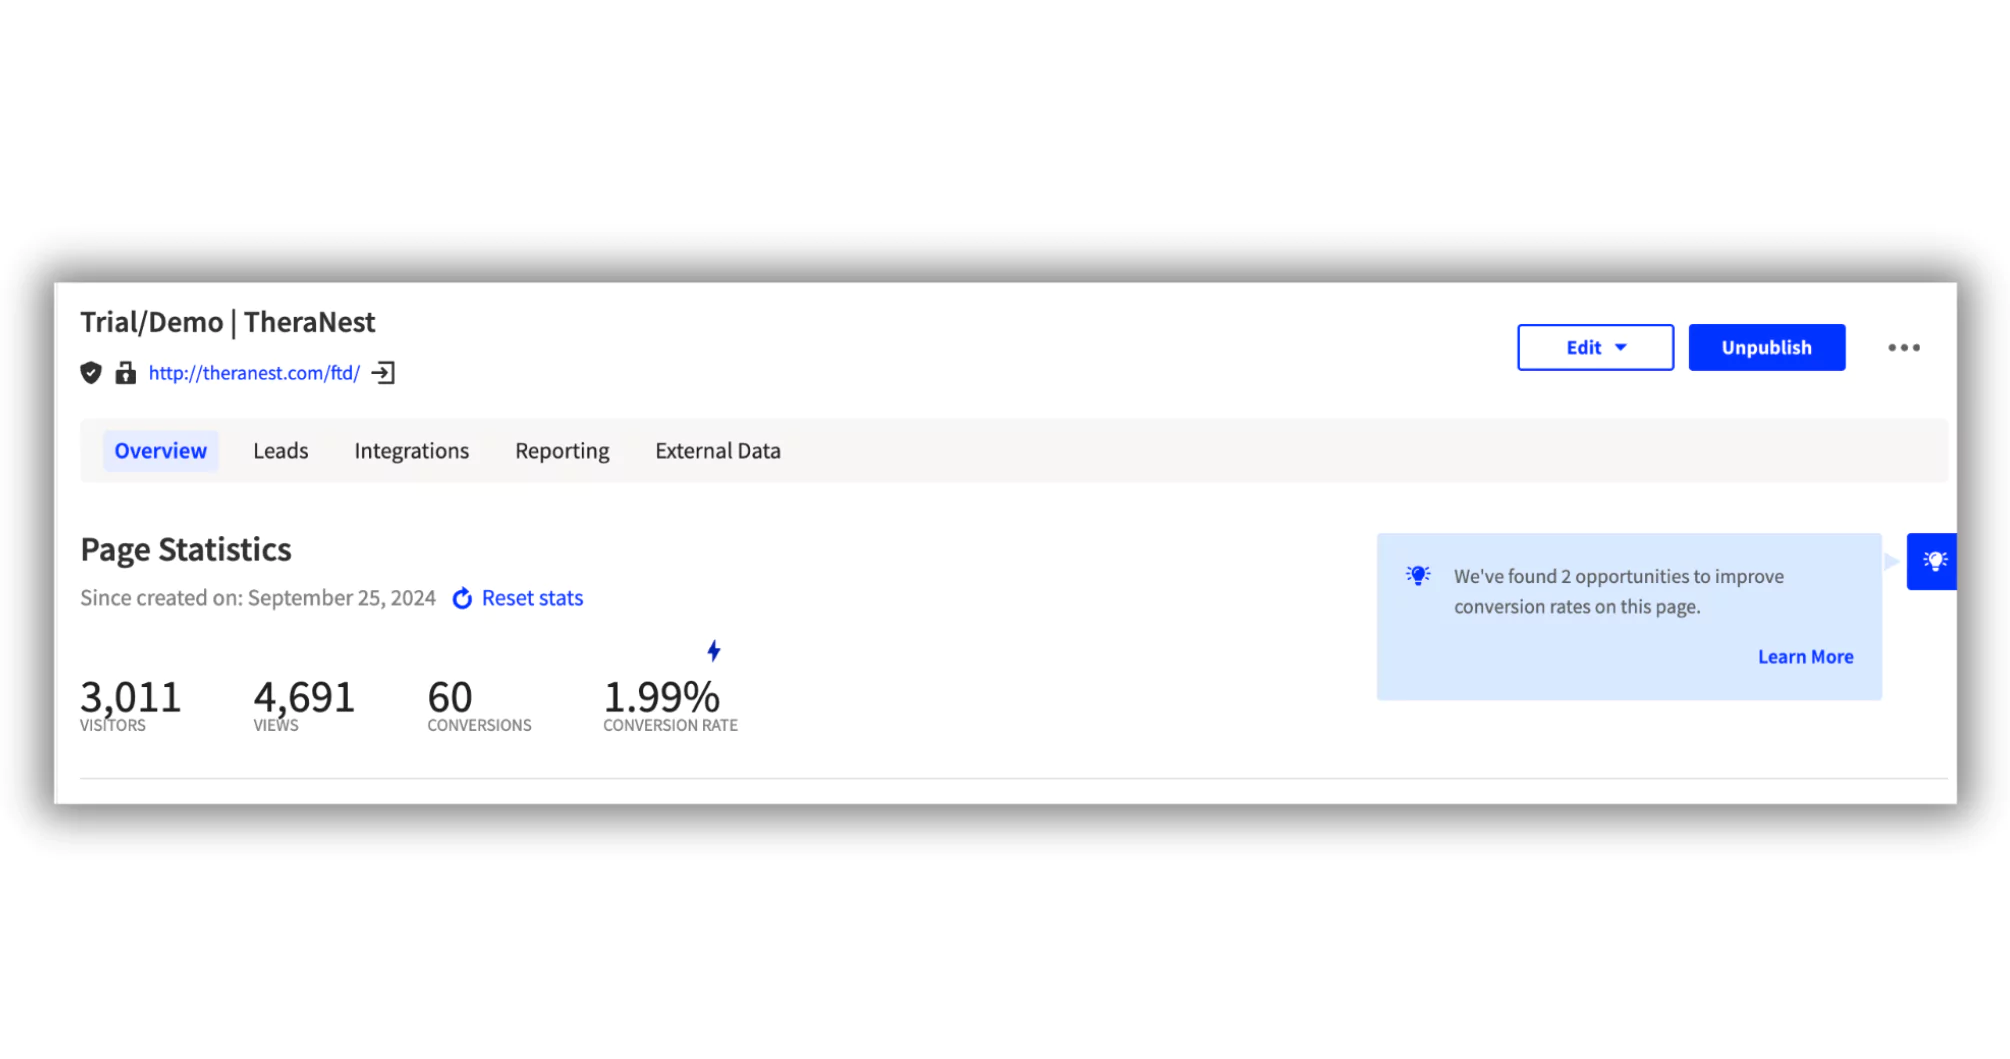Go to the Reporting tab
Viewport: 2010px width, 1059px height.
point(562,451)
